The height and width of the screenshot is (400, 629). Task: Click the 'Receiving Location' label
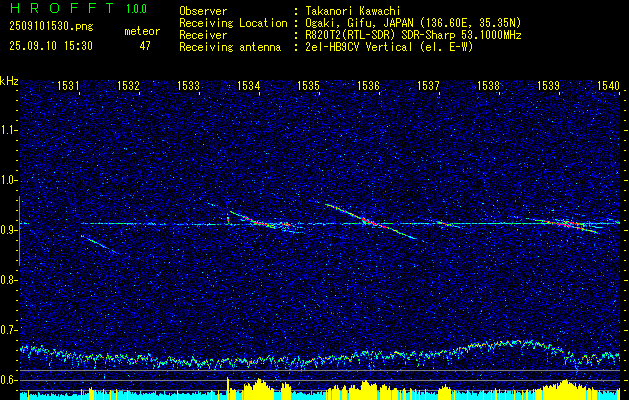233,23
